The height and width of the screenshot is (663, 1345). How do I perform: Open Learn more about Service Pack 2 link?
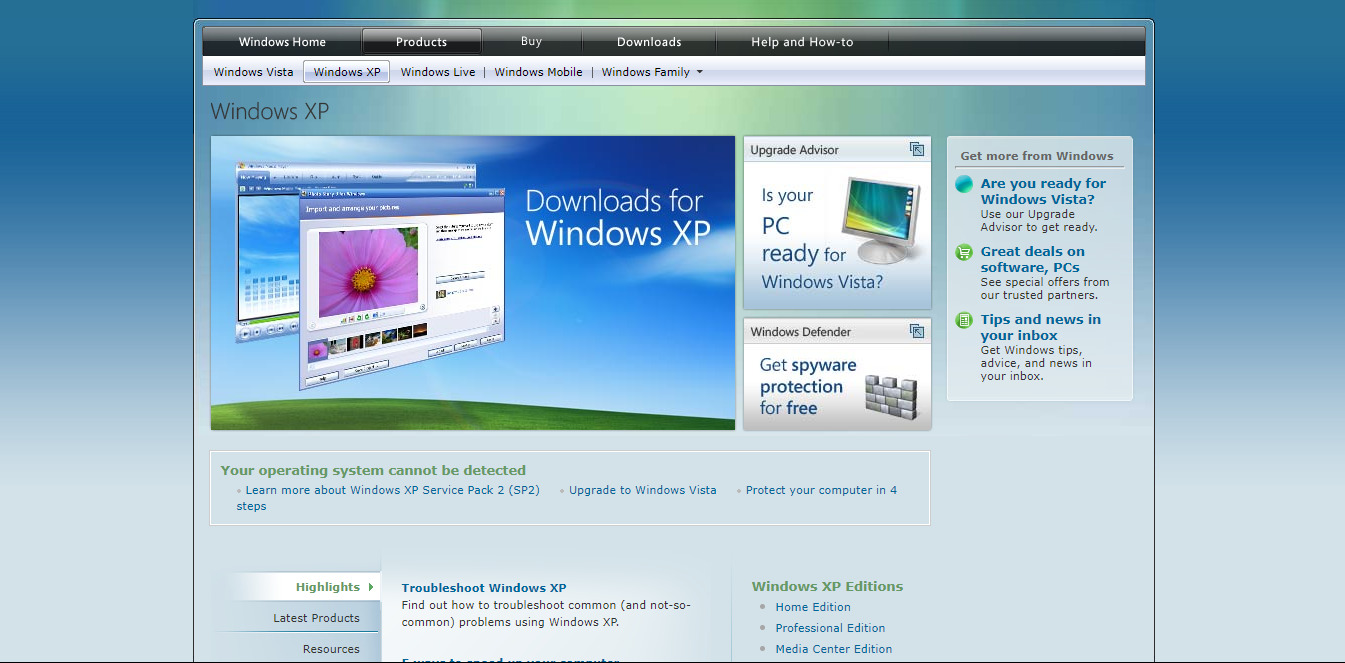[x=392, y=490]
